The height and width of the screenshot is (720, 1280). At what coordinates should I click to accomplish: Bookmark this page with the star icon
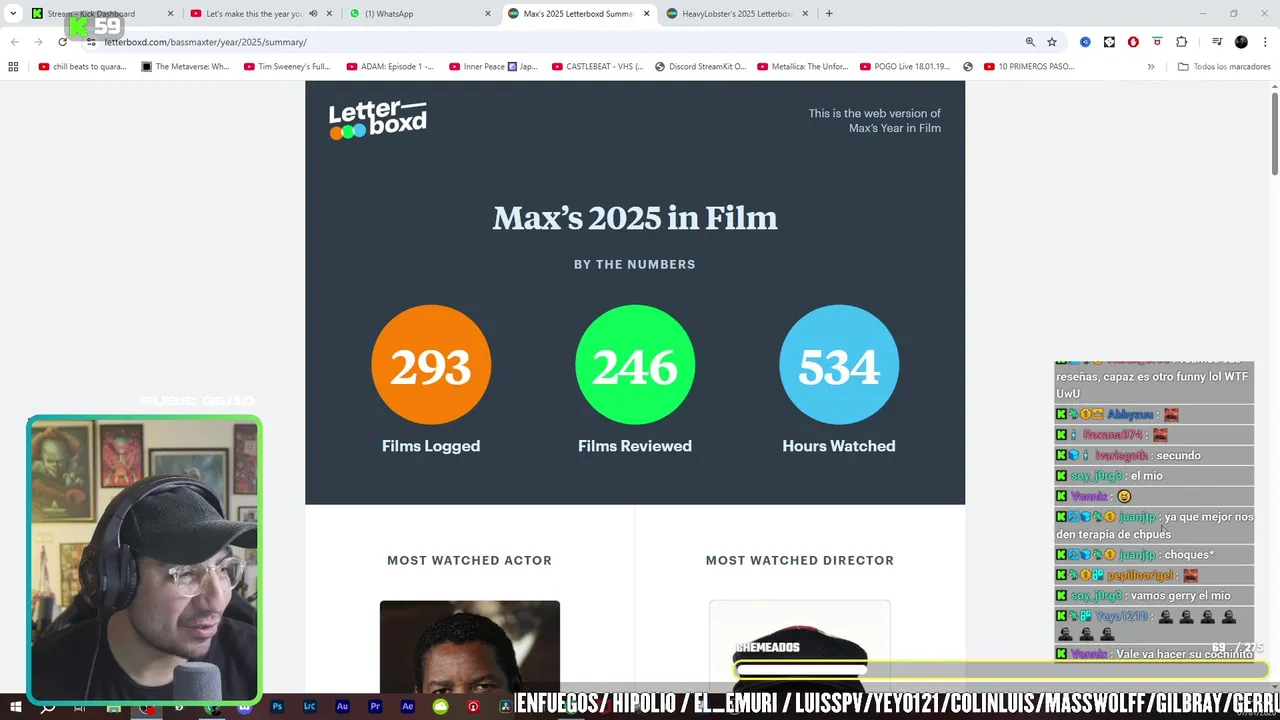pos(1052,42)
